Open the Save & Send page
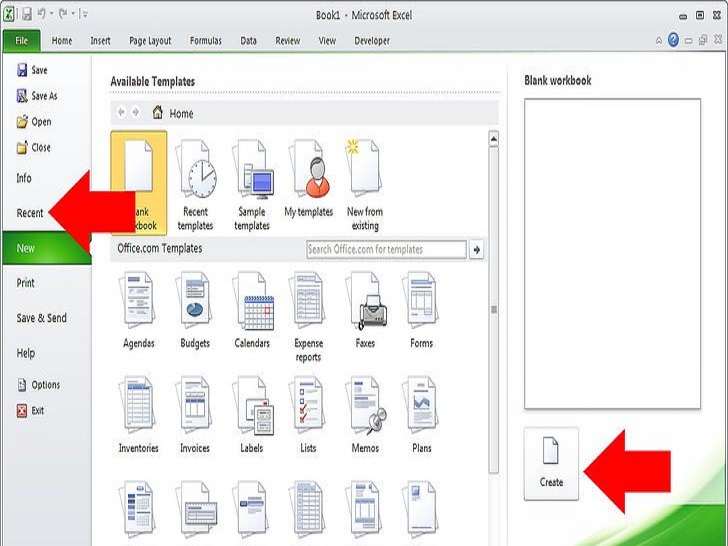This screenshot has width=728, height=546. [41, 318]
